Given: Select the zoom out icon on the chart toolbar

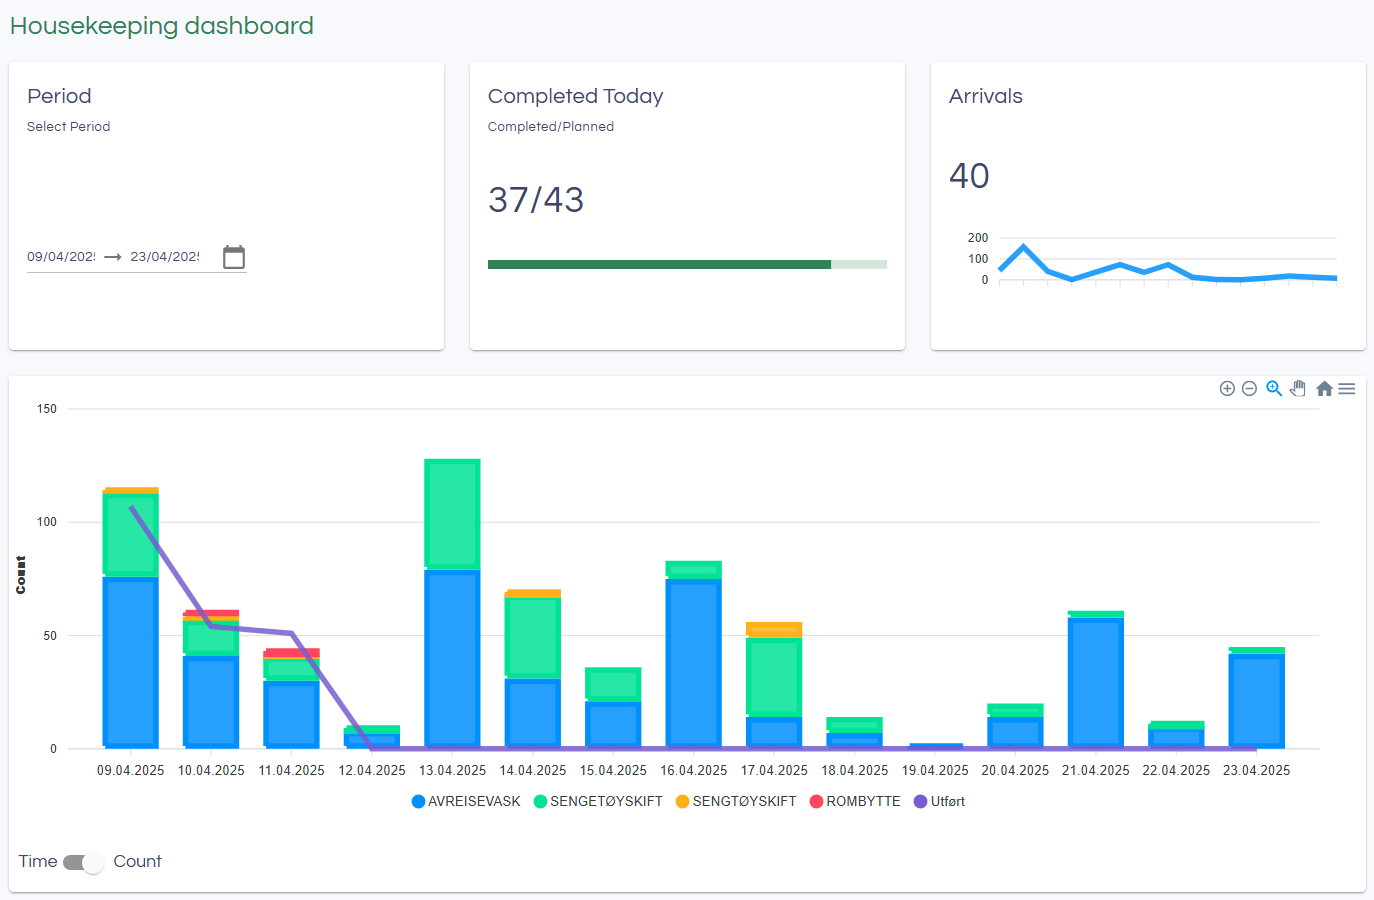Looking at the screenshot, I should [1249, 388].
